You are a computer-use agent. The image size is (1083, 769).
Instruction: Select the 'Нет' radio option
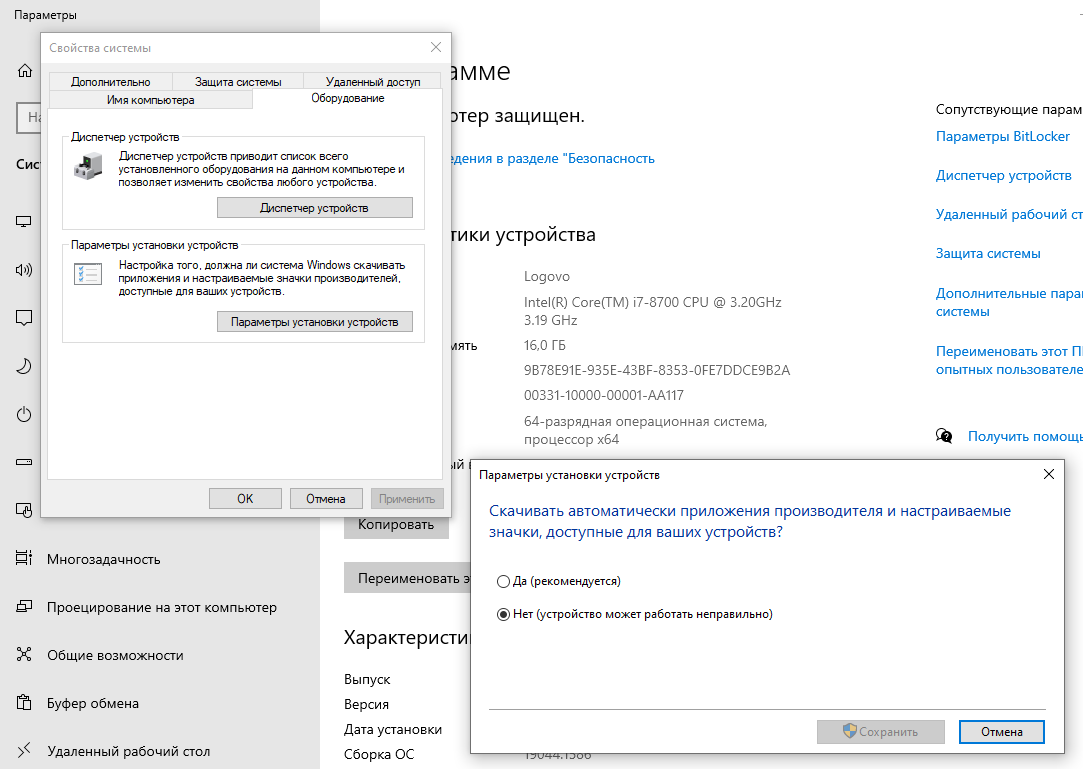point(503,614)
